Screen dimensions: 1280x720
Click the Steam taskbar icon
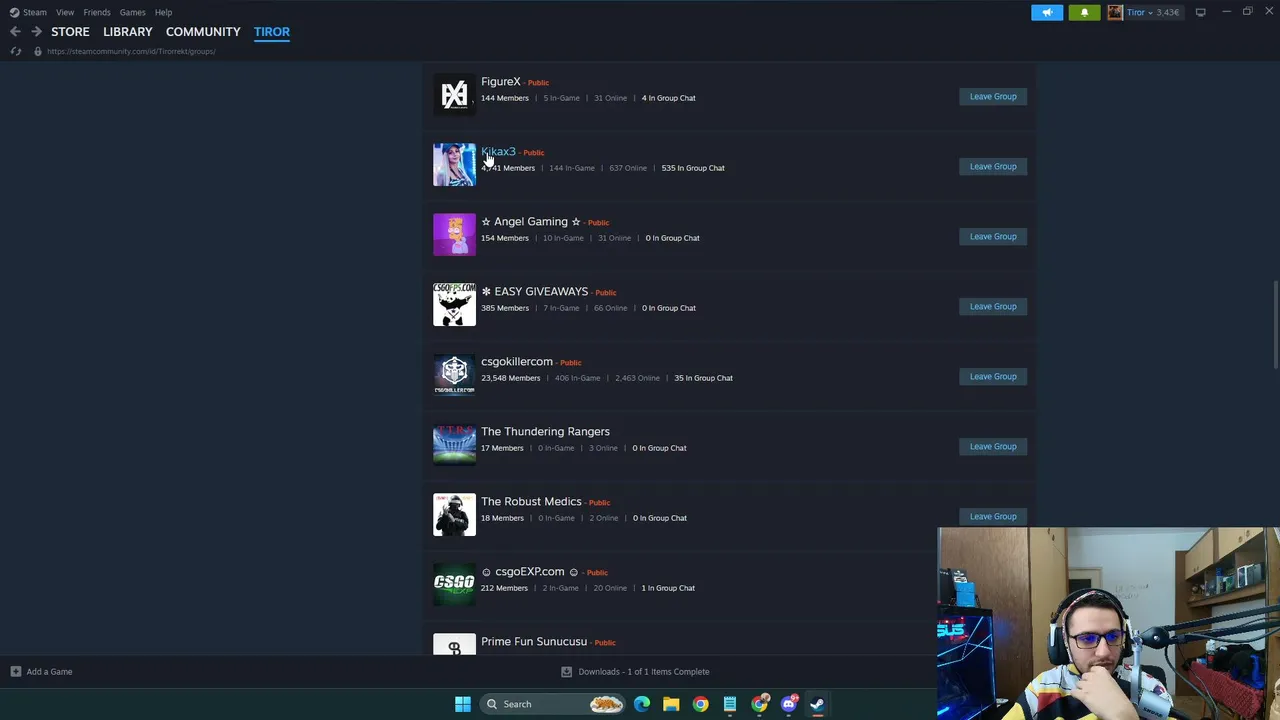(x=817, y=704)
